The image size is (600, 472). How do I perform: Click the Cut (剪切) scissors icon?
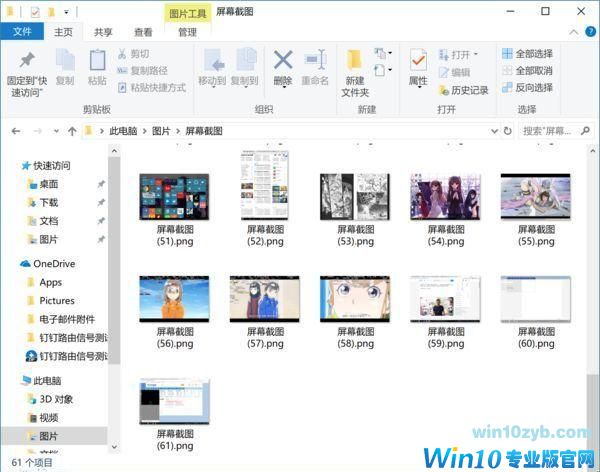click(122, 54)
